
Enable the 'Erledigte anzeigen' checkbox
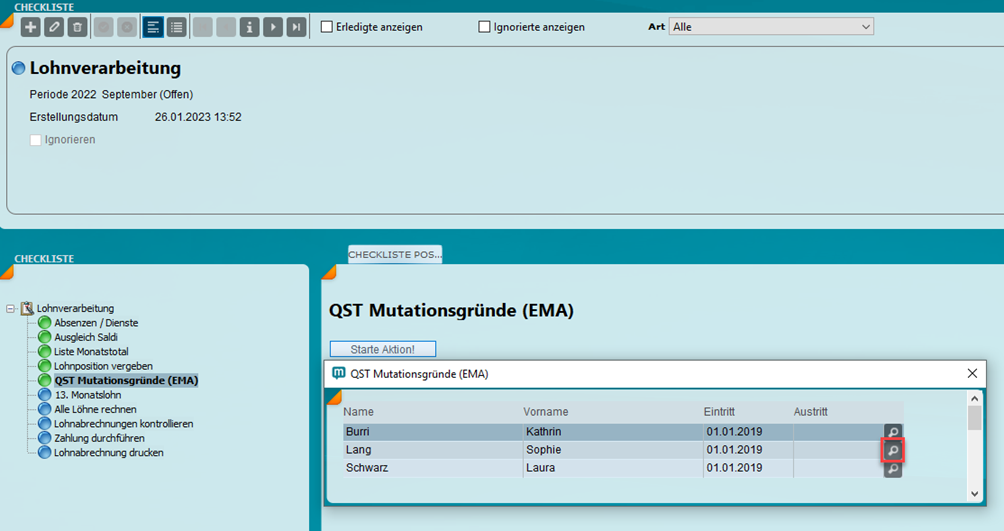point(327,27)
